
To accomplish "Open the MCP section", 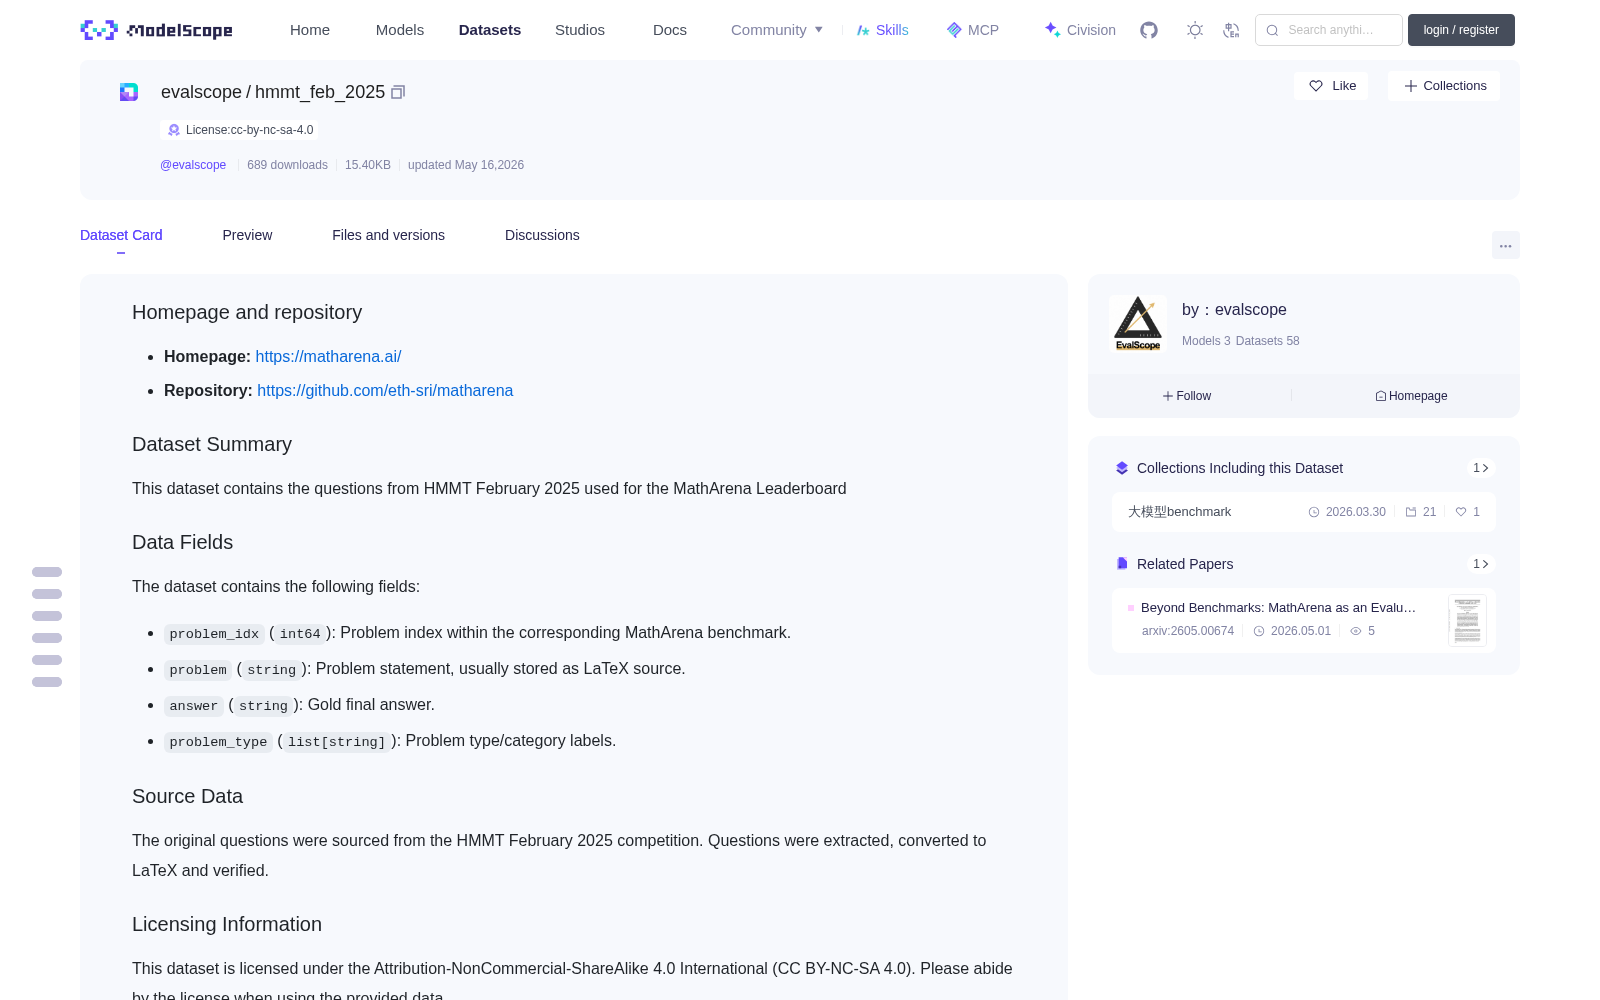I will coord(972,30).
